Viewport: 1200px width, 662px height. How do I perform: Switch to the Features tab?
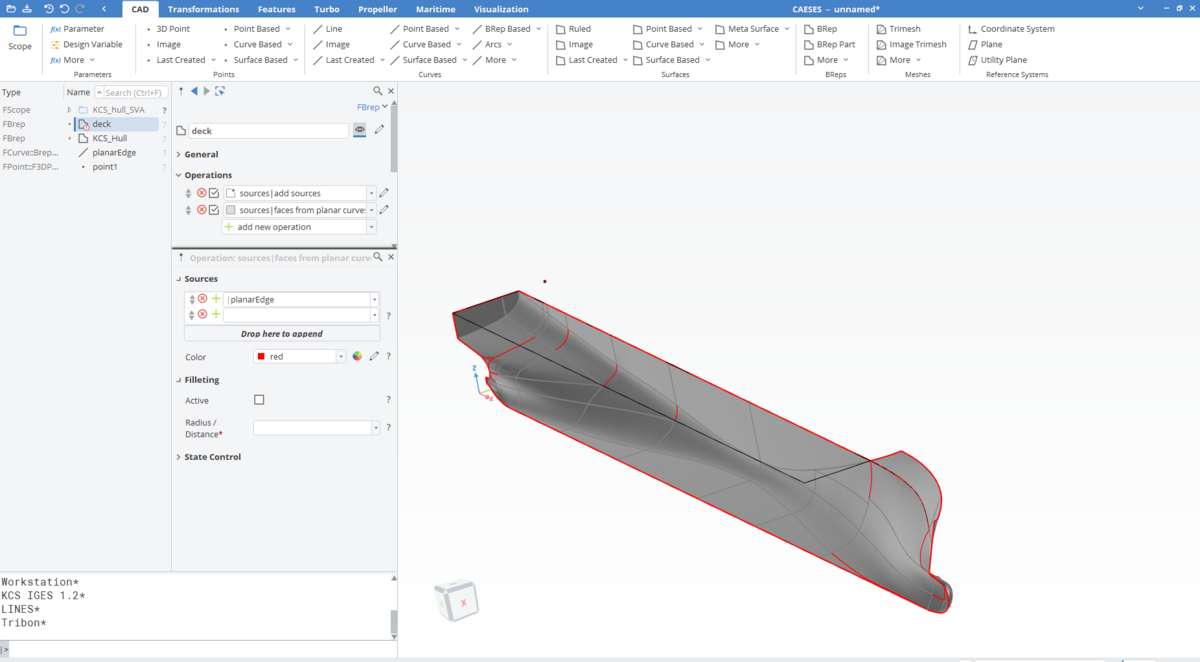[276, 9]
